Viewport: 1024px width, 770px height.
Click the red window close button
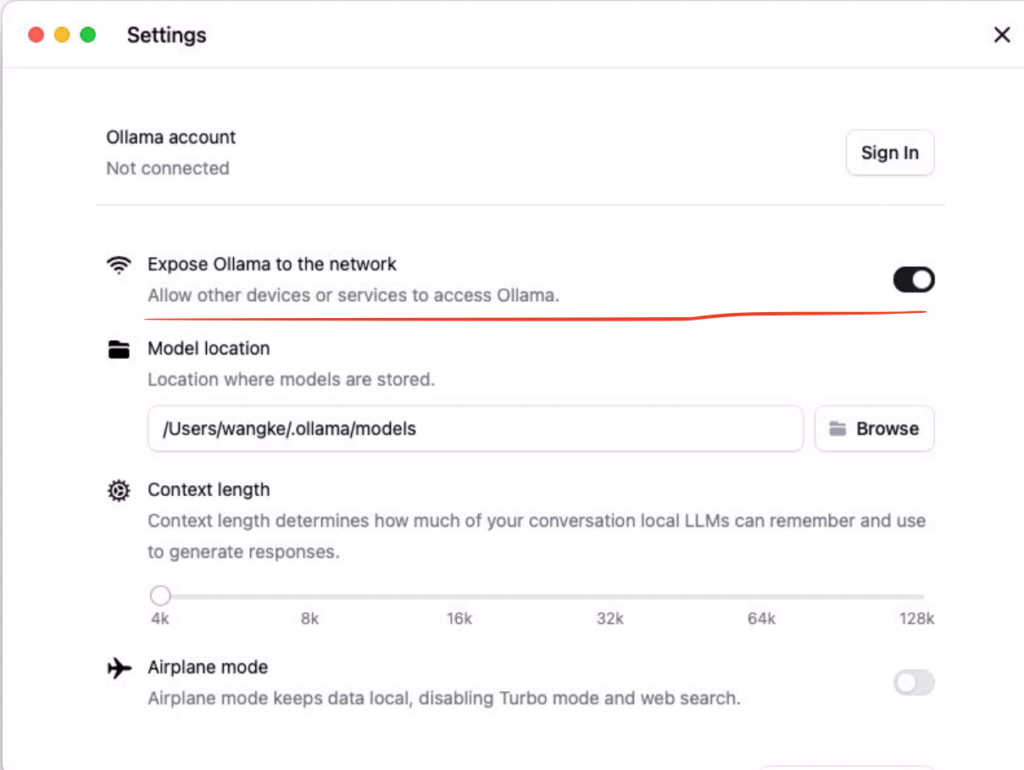[37, 35]
